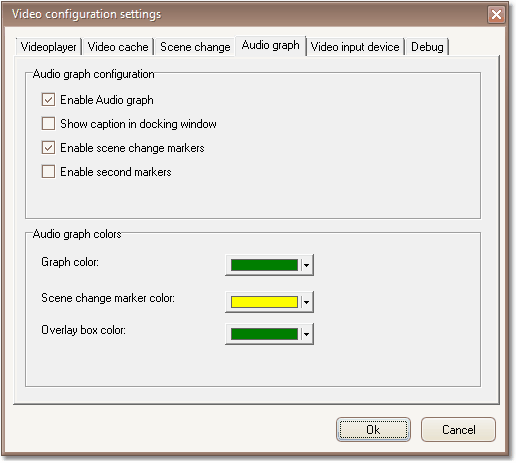Select the Audio graph tab

point(270,45)
